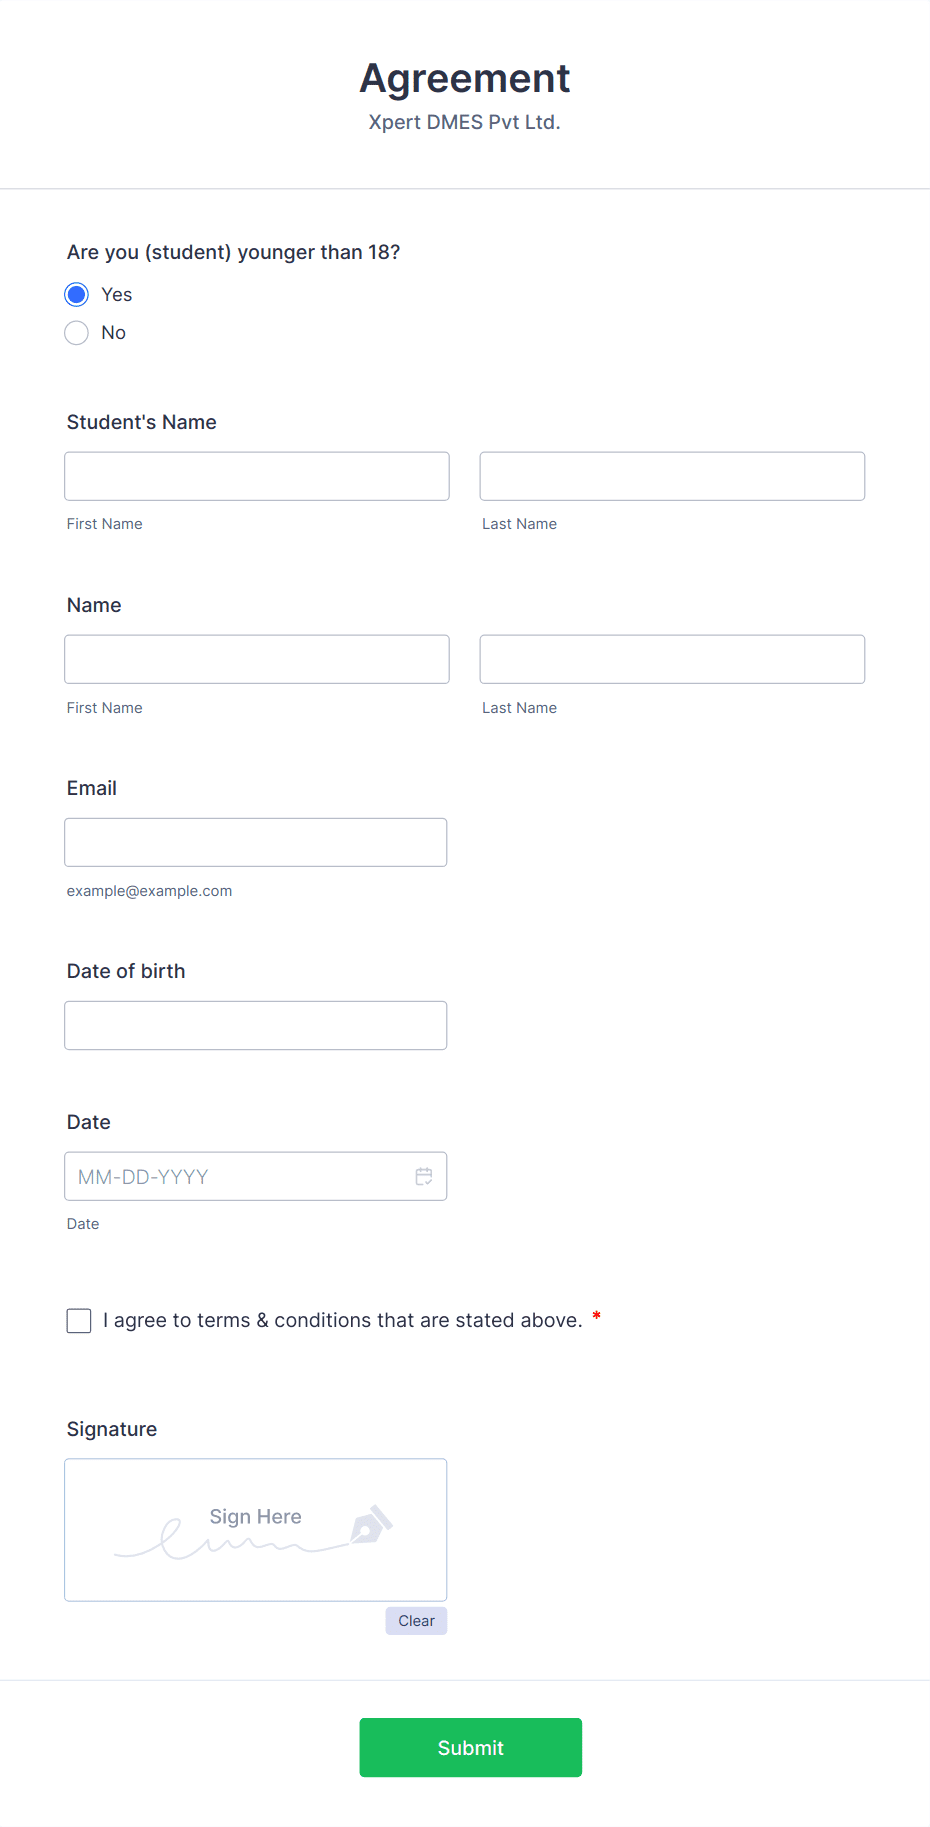Click the Student's First Name field

257,476
